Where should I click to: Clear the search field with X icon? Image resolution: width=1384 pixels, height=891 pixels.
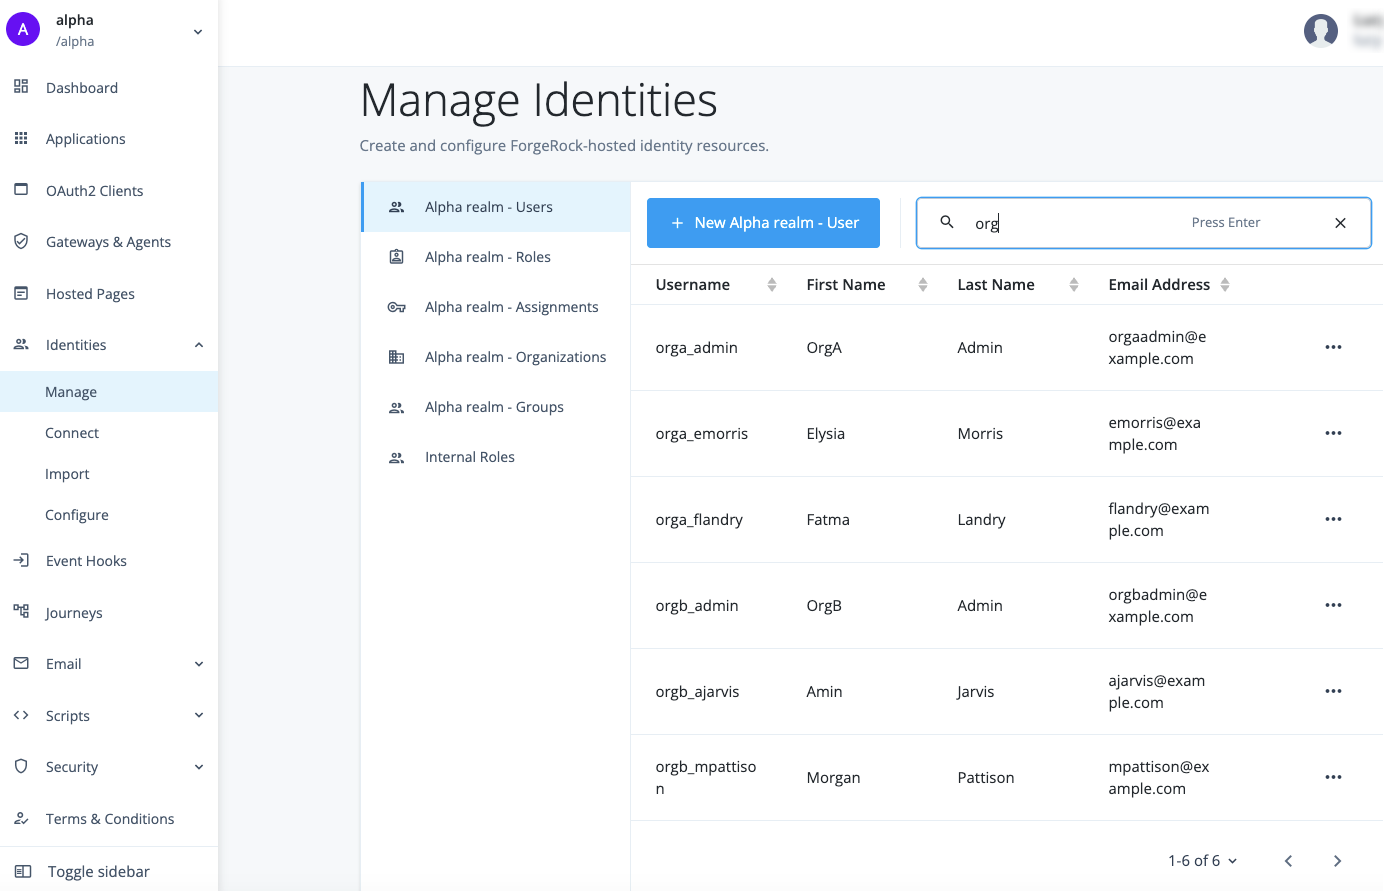point(1340,223)
